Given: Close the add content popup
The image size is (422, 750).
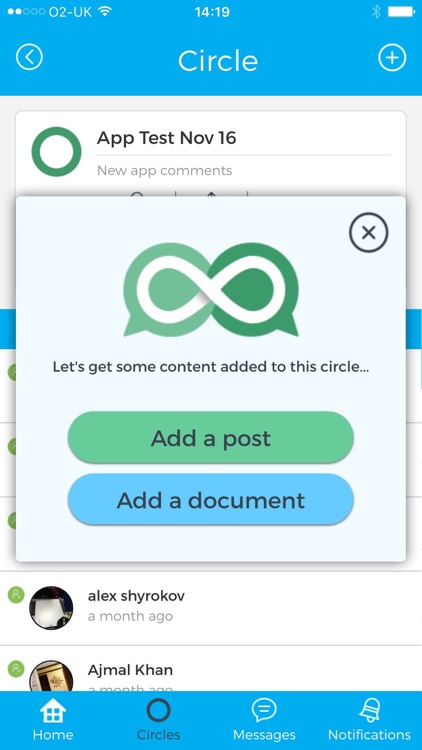Looking at the screenshot, I should (368, 232).
